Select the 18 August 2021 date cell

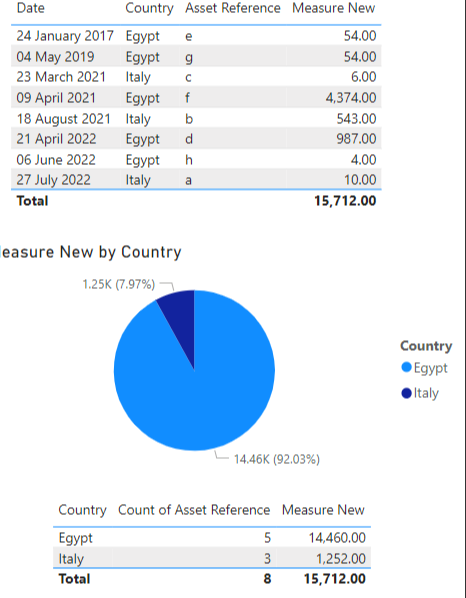[x=63, y=119]
